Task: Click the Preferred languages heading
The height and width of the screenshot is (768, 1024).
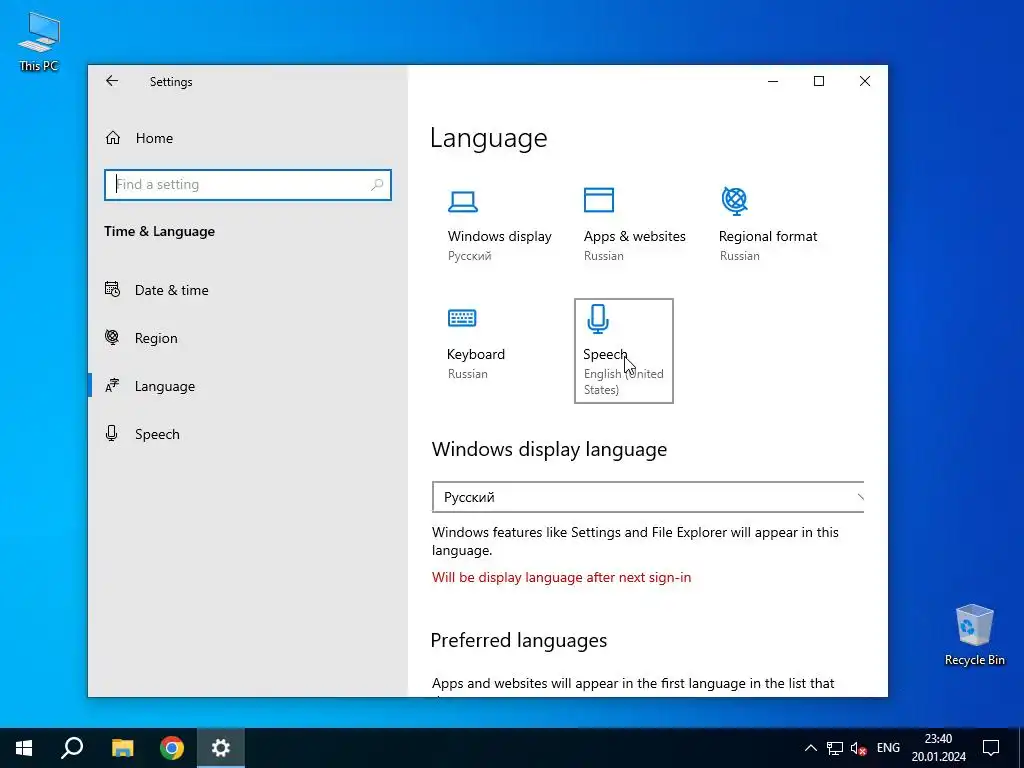Action: 519,640
